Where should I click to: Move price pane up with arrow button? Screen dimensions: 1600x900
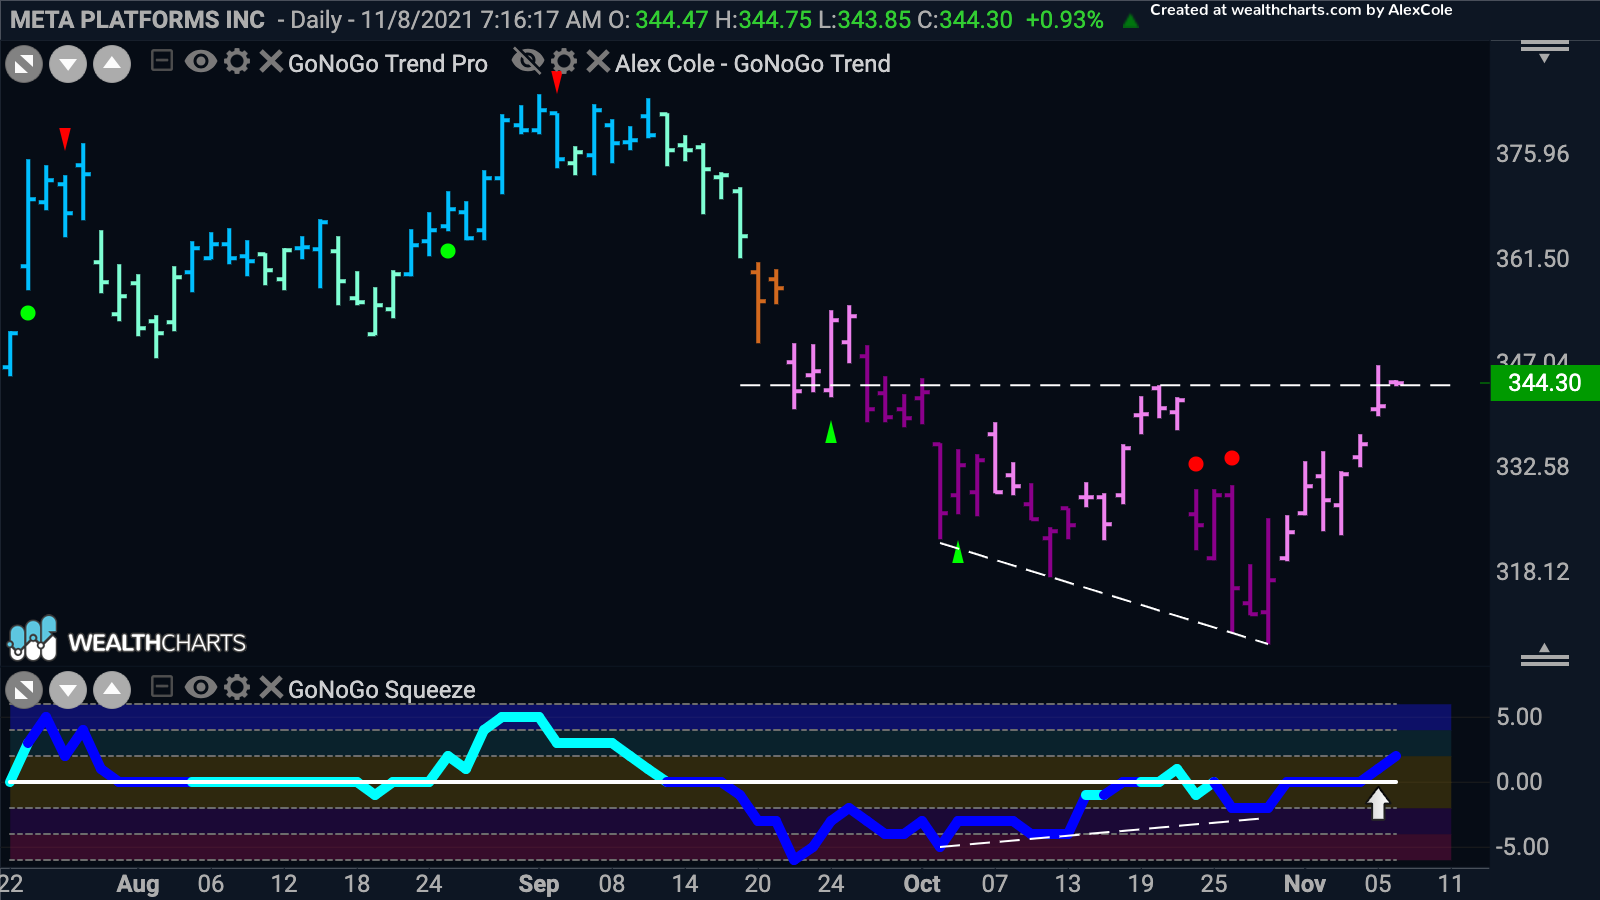coord(112,65)
